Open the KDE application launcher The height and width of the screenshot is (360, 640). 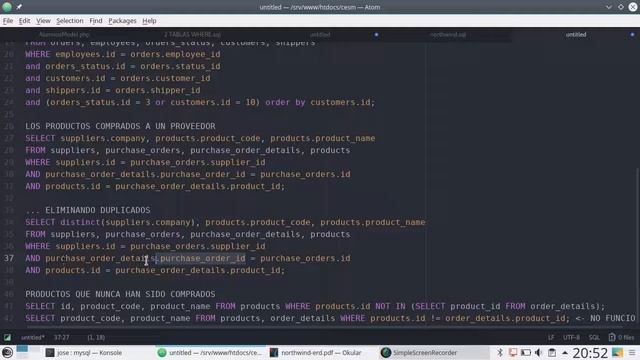[7, 353]
